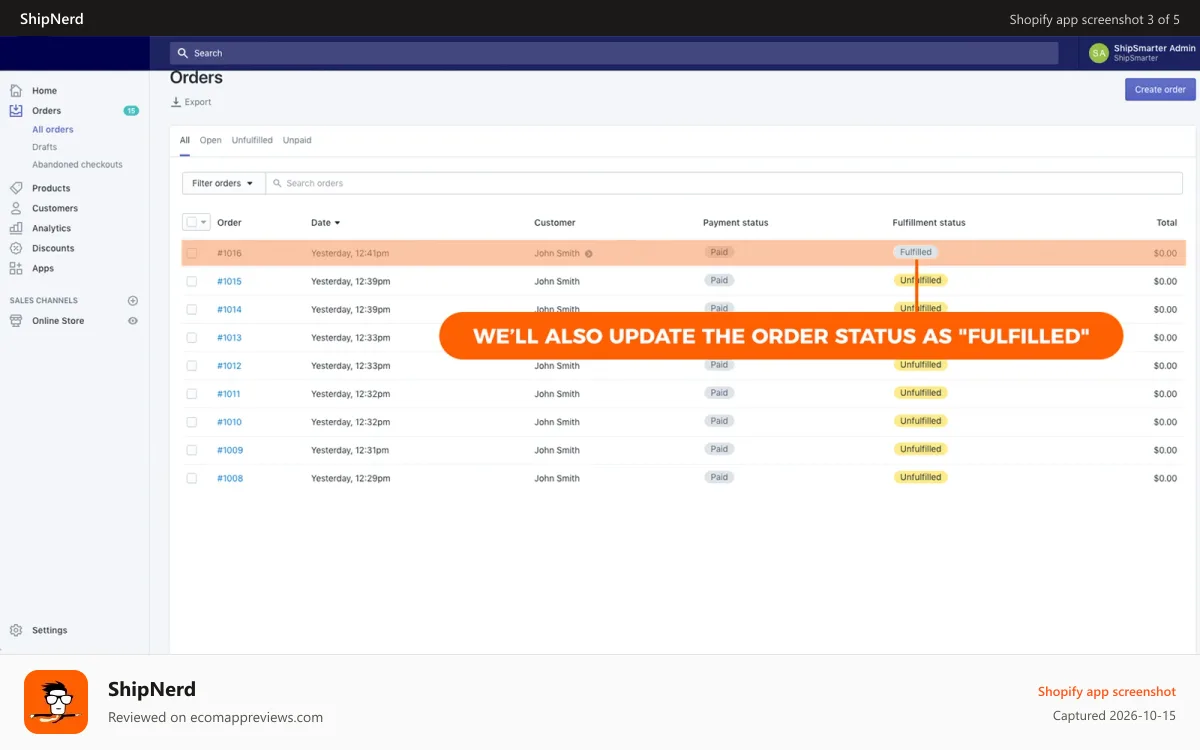This screenshot has width=1200, height=750.
Task: Switch to the Unfulfilled tab
Action: point(252,140)
